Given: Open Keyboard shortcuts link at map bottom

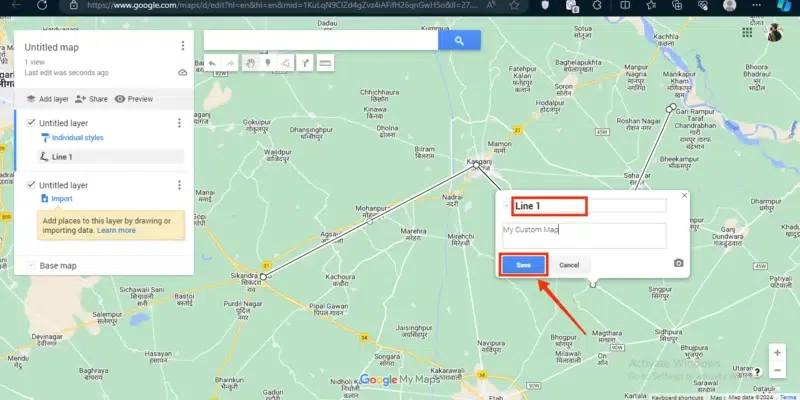Looking at the screenshot, I should coord(677,397).
